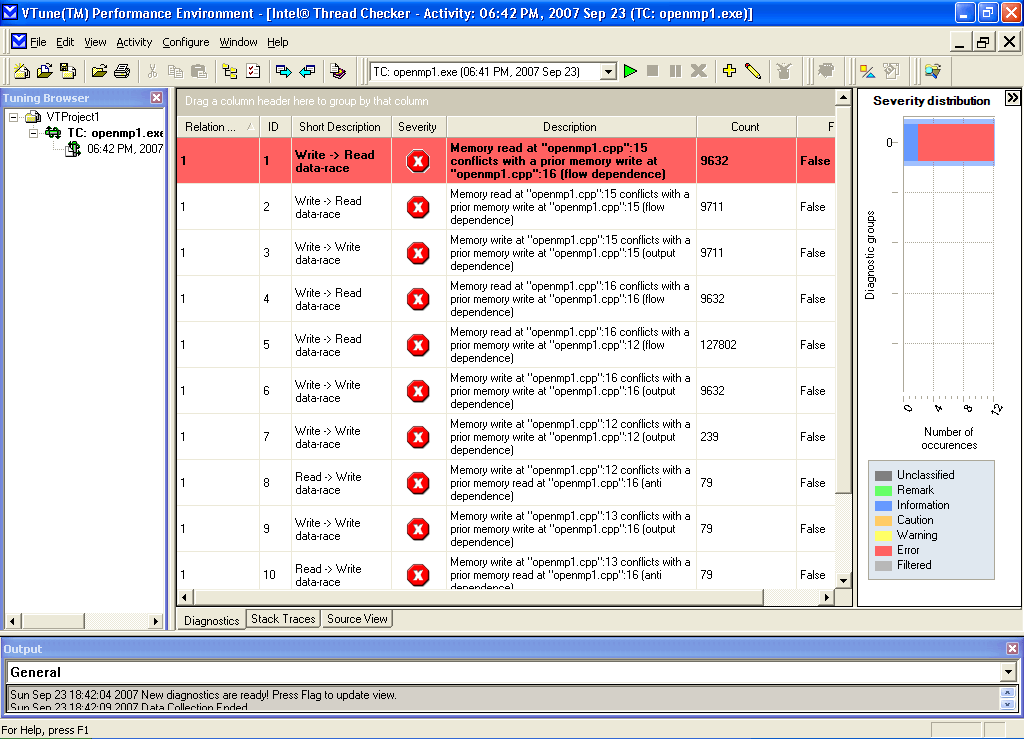The height and width of the screenshot is (739, 1024).
Task: Click the Warning yellow legend swatch
Action: [883, 535]
